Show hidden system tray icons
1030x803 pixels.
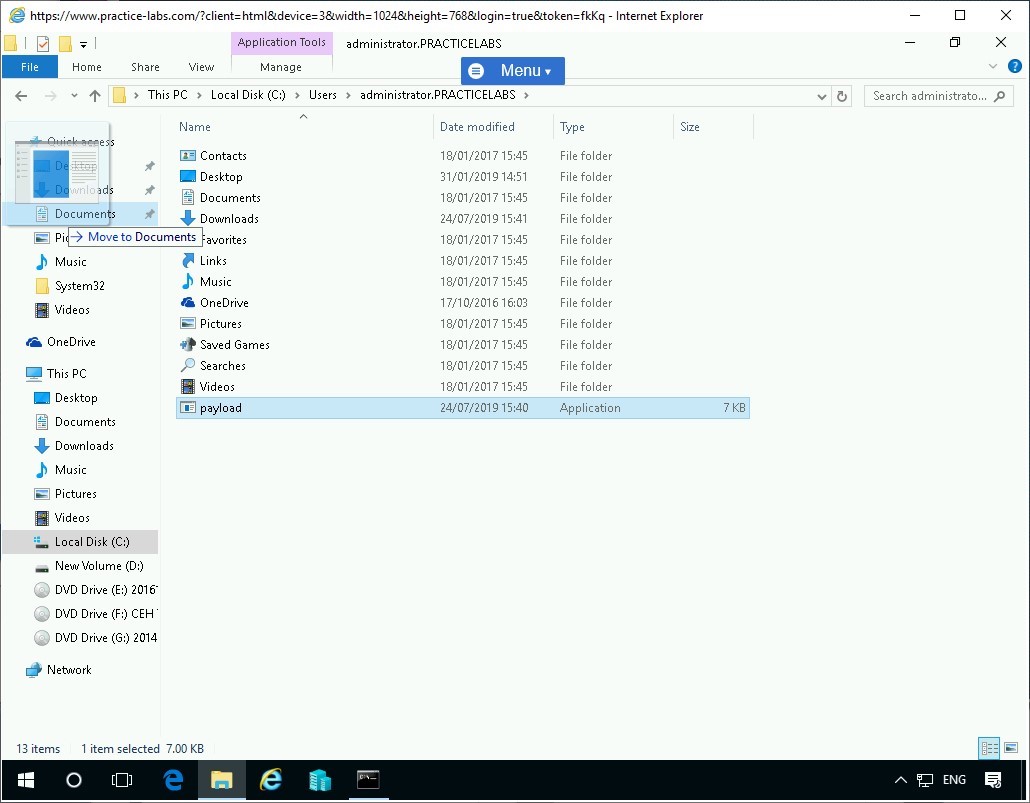pos(901,780)
